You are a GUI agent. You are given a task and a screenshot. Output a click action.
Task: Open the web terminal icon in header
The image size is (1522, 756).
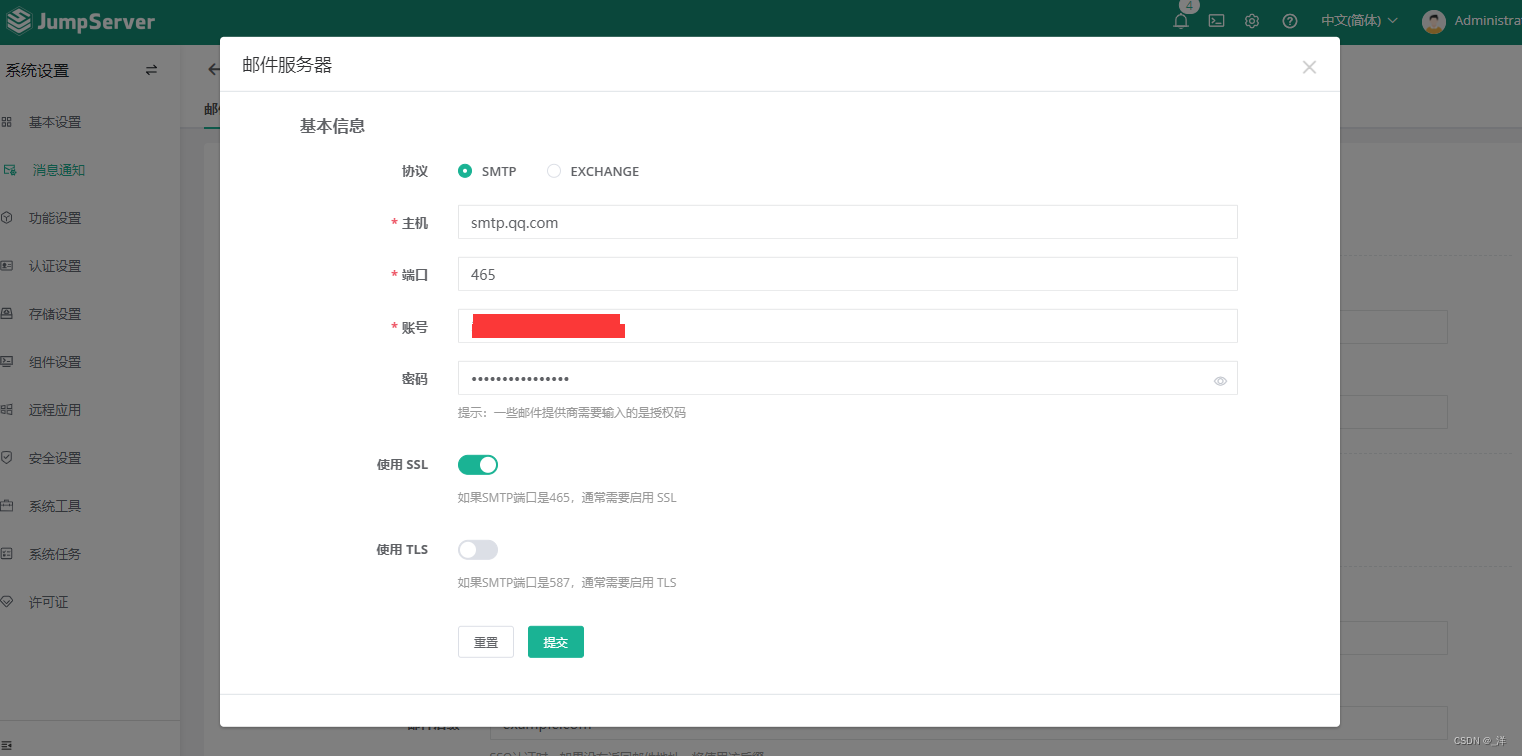[x=1216, y=20]
